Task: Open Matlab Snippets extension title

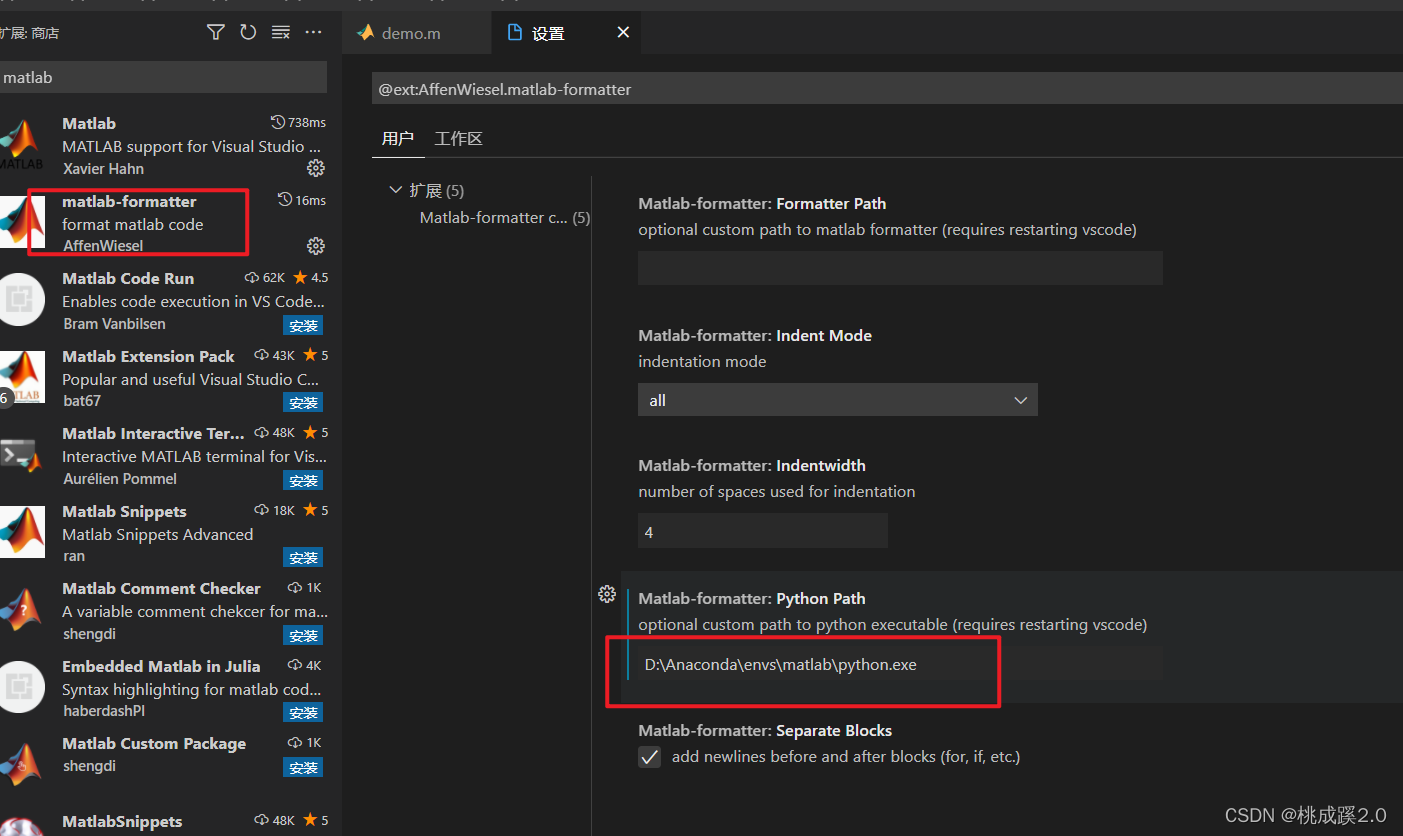Action: point(124,511)
